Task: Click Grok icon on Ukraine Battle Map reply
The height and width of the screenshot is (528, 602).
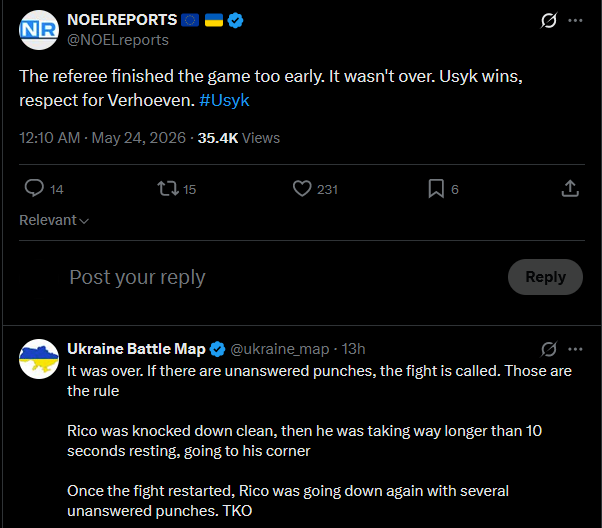Action: tap(549, 349)
